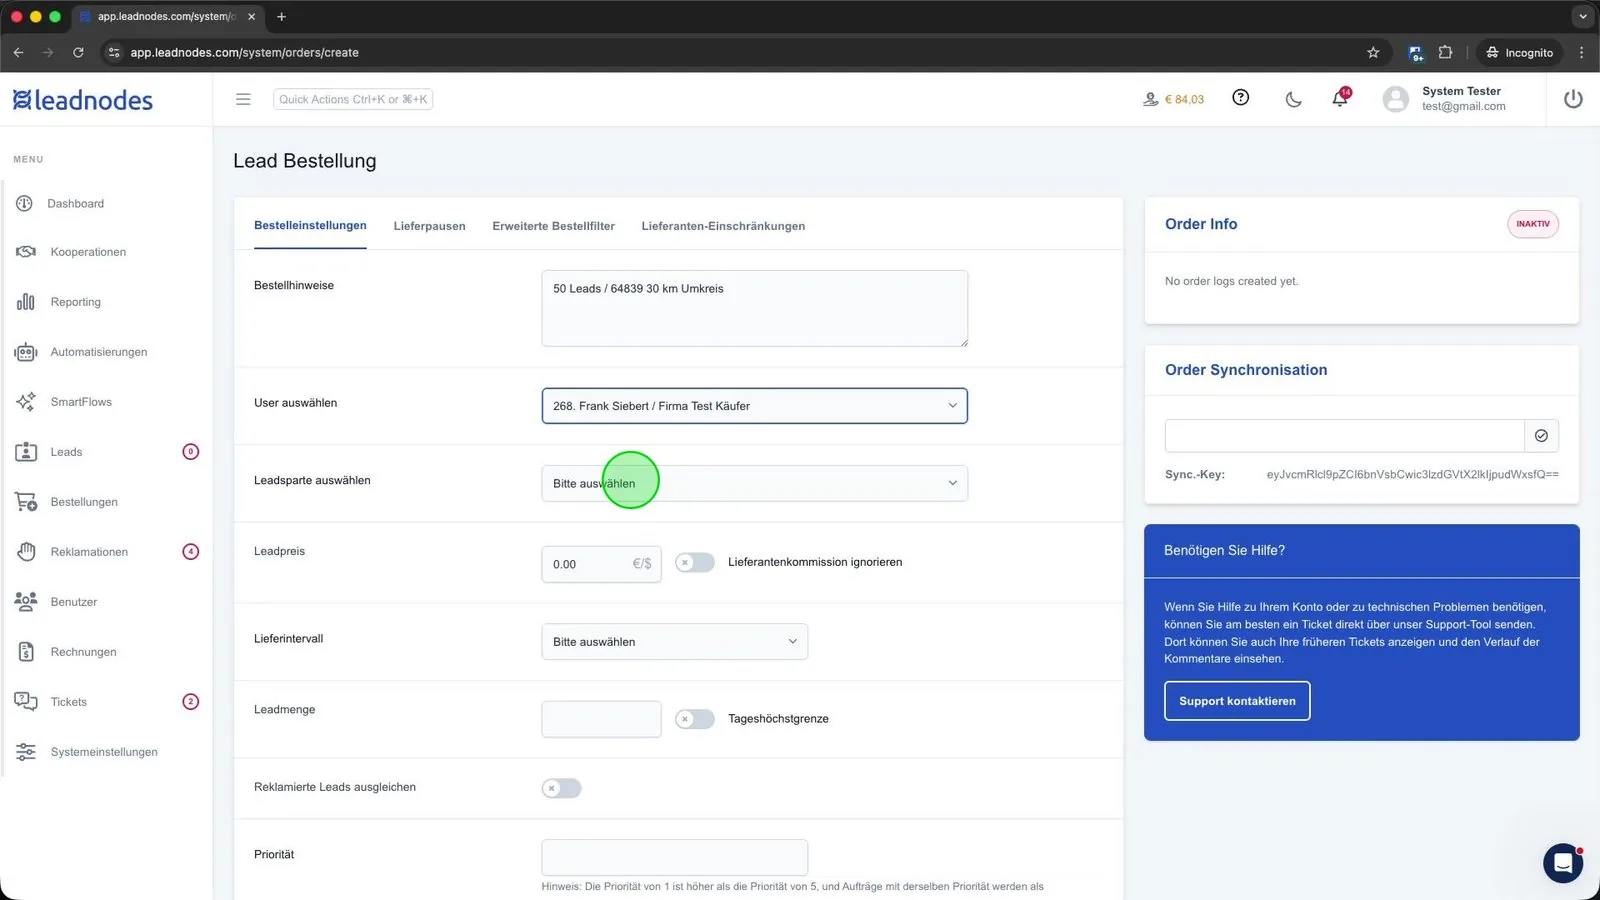This screenshot has height=900, width=1600.
Task: Switch to Erweiterte Bestellfilter tab
Action: (x=553, y=226)
